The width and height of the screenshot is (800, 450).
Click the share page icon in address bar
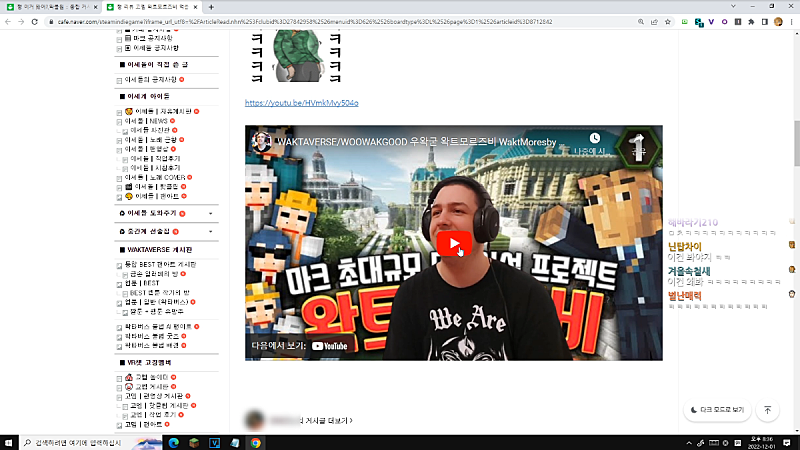pyautogui.click(x=654, y=22)
